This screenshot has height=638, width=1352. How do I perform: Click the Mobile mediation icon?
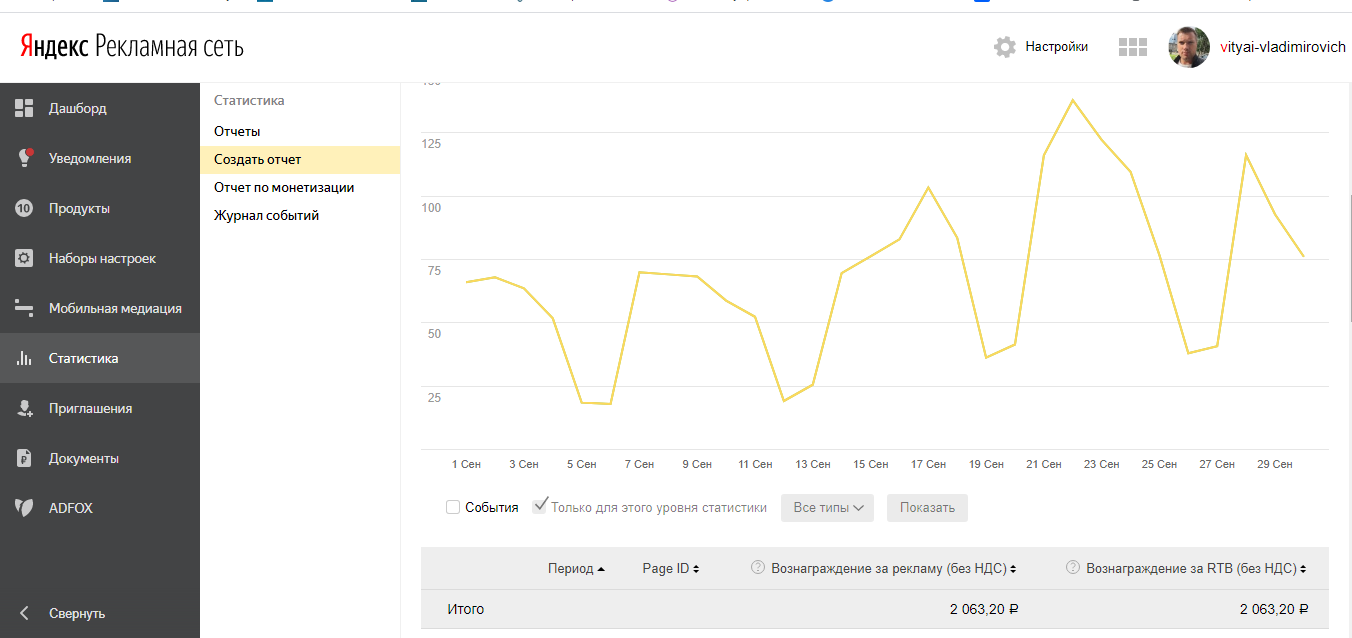[x=24, y=308]
